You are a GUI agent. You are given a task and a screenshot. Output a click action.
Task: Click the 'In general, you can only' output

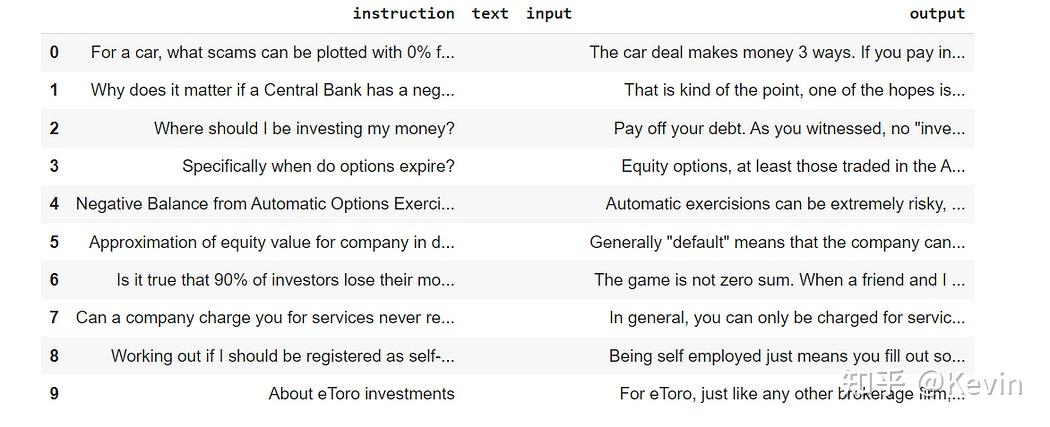(x=787, y=318)
